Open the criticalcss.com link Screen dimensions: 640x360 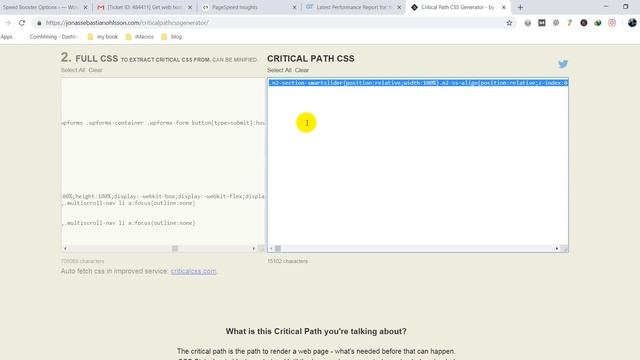coord(193,271)
